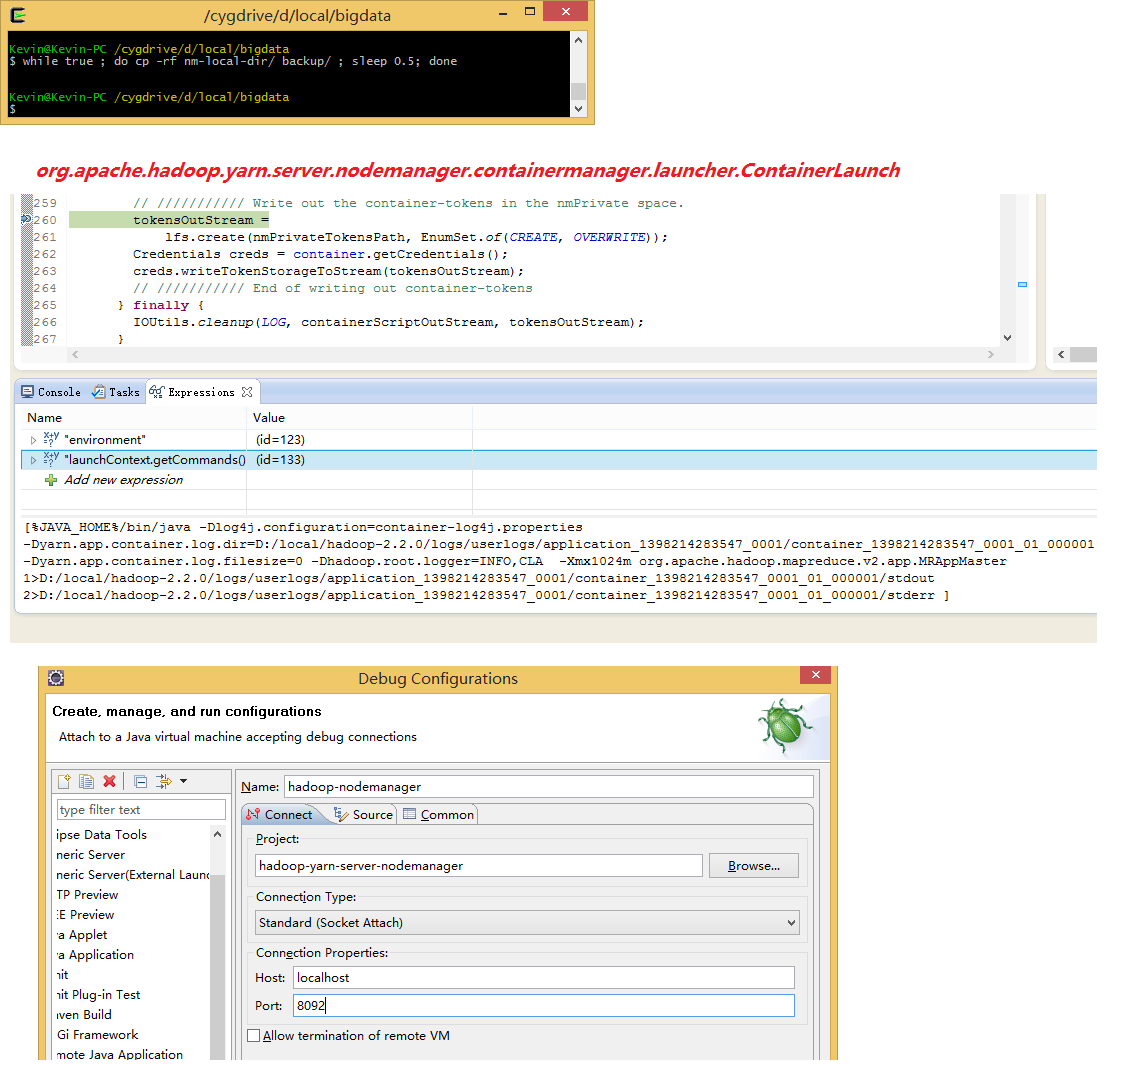Click Add new expression
The image size is (1124, 1088).
[x=123, y=479]
